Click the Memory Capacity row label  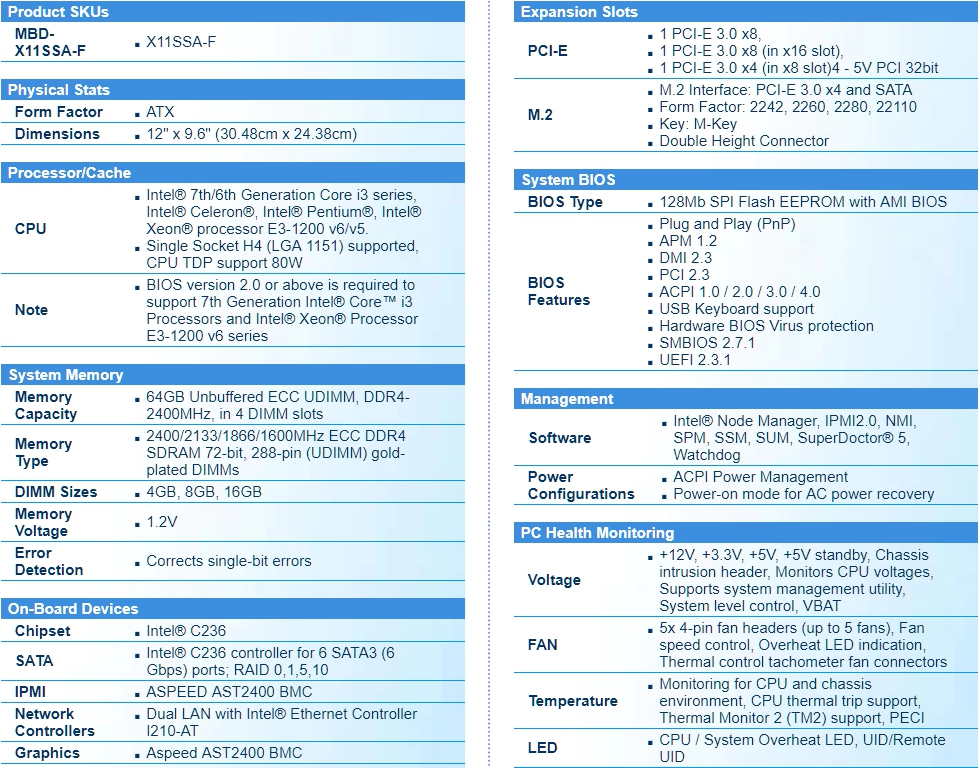coord(46,405)
